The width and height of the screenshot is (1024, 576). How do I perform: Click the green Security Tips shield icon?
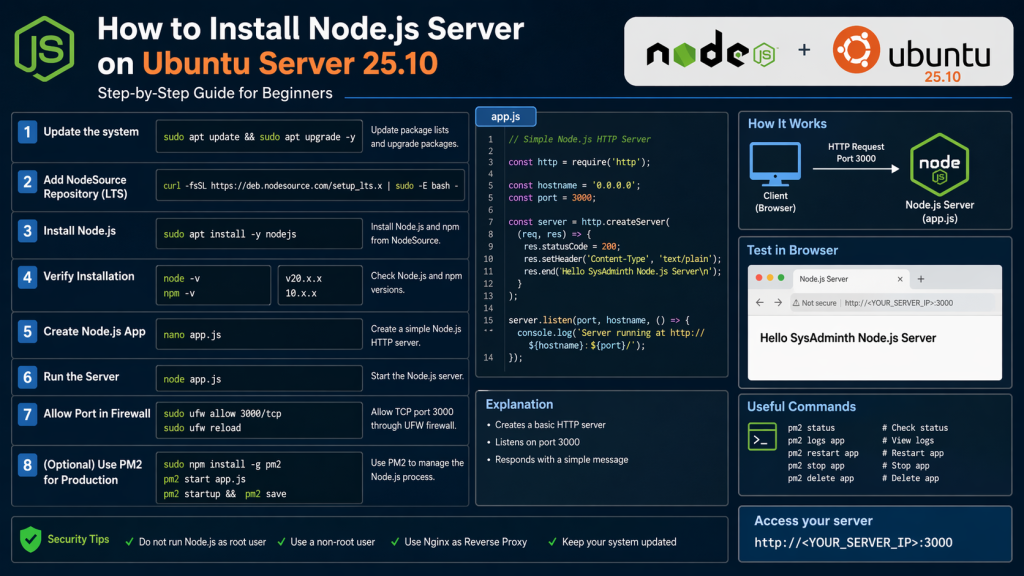point(30,540)
